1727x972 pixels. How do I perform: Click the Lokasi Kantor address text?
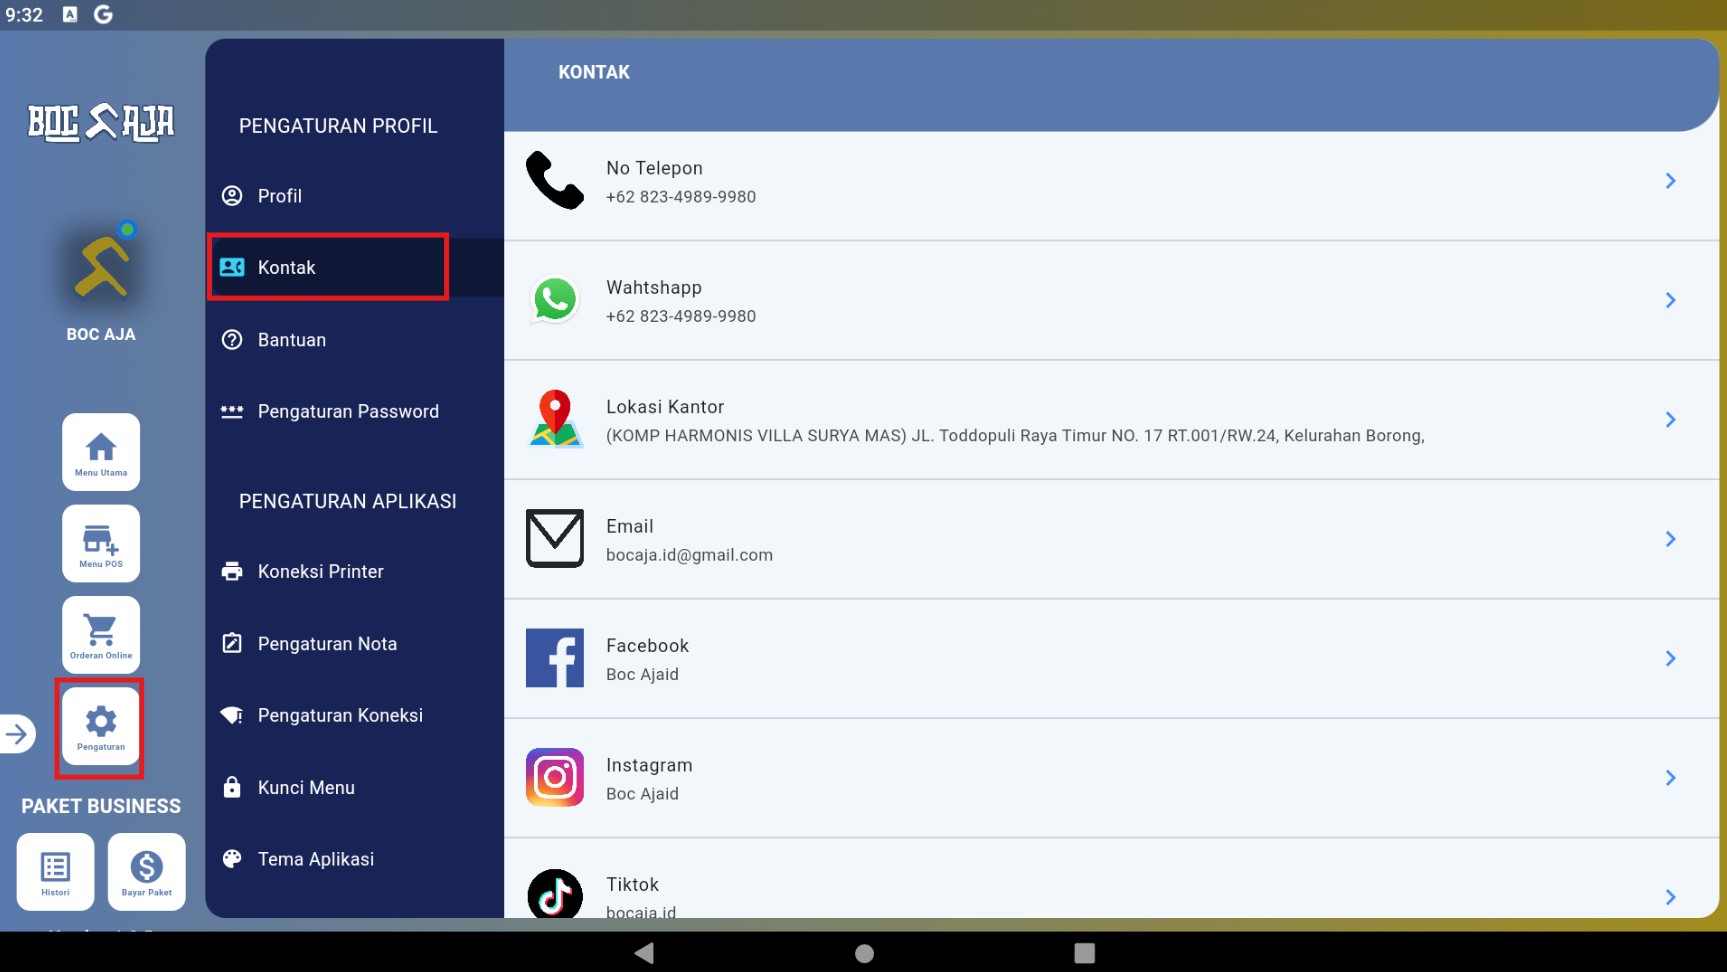(x=1015, y=436)
